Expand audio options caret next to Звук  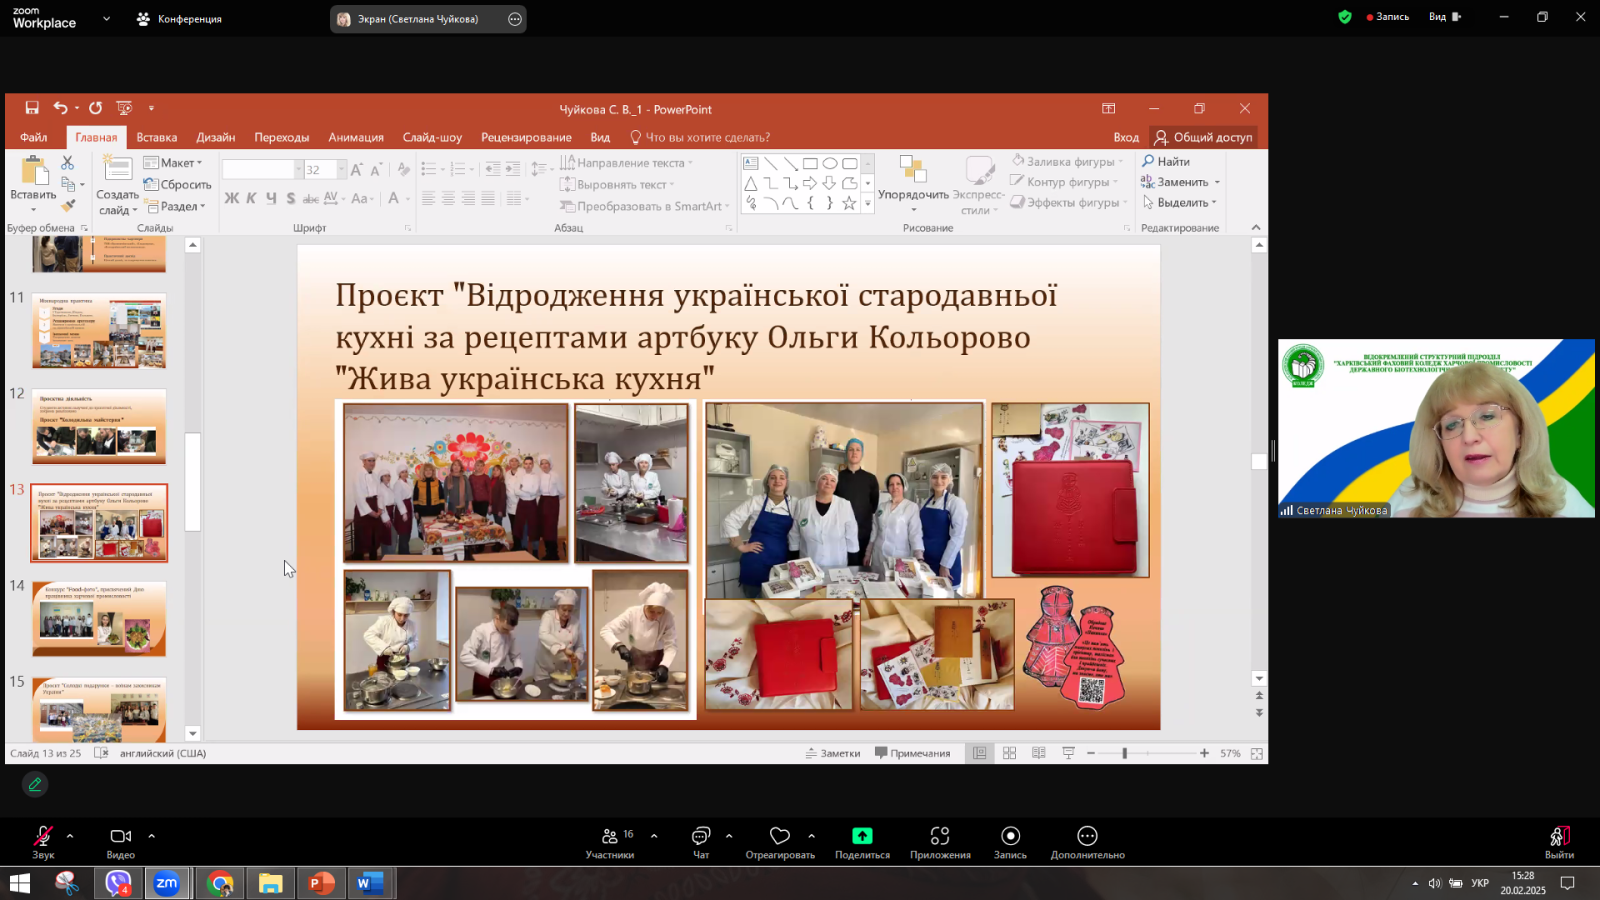70,835
